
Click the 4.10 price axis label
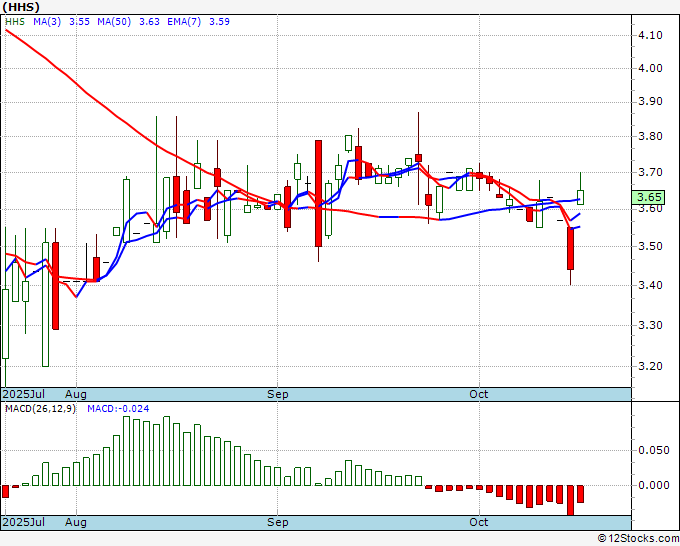click(x=651, y=35)
